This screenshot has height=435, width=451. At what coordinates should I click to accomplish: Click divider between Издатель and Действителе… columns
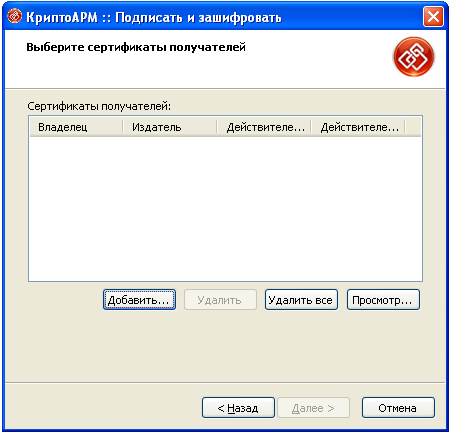coord(217,127)
